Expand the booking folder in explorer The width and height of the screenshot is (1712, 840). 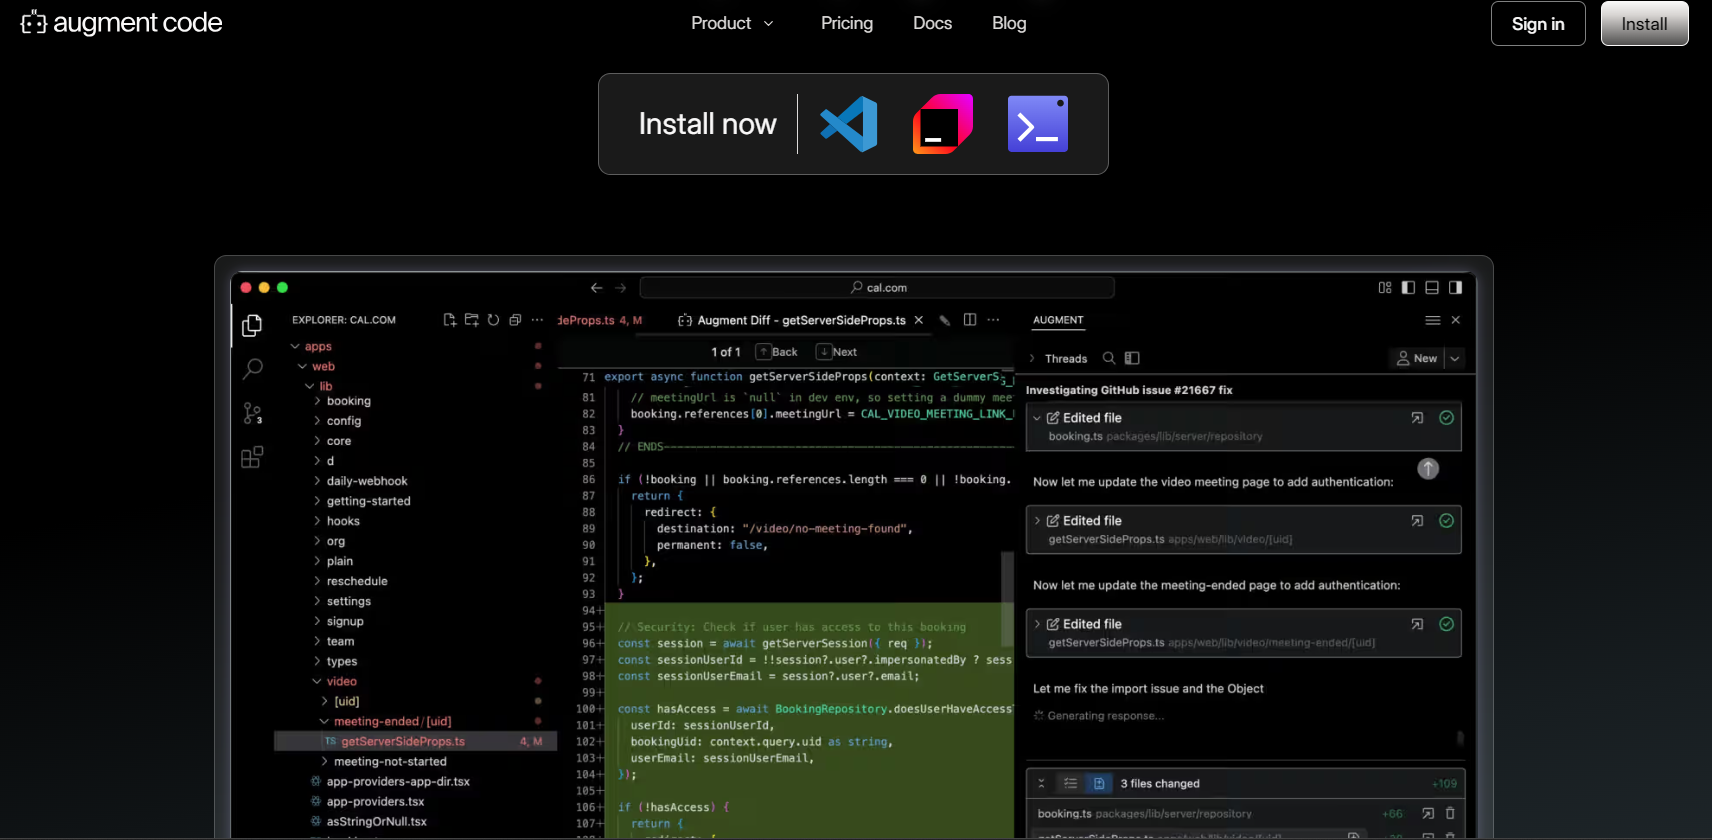(347, 401)
